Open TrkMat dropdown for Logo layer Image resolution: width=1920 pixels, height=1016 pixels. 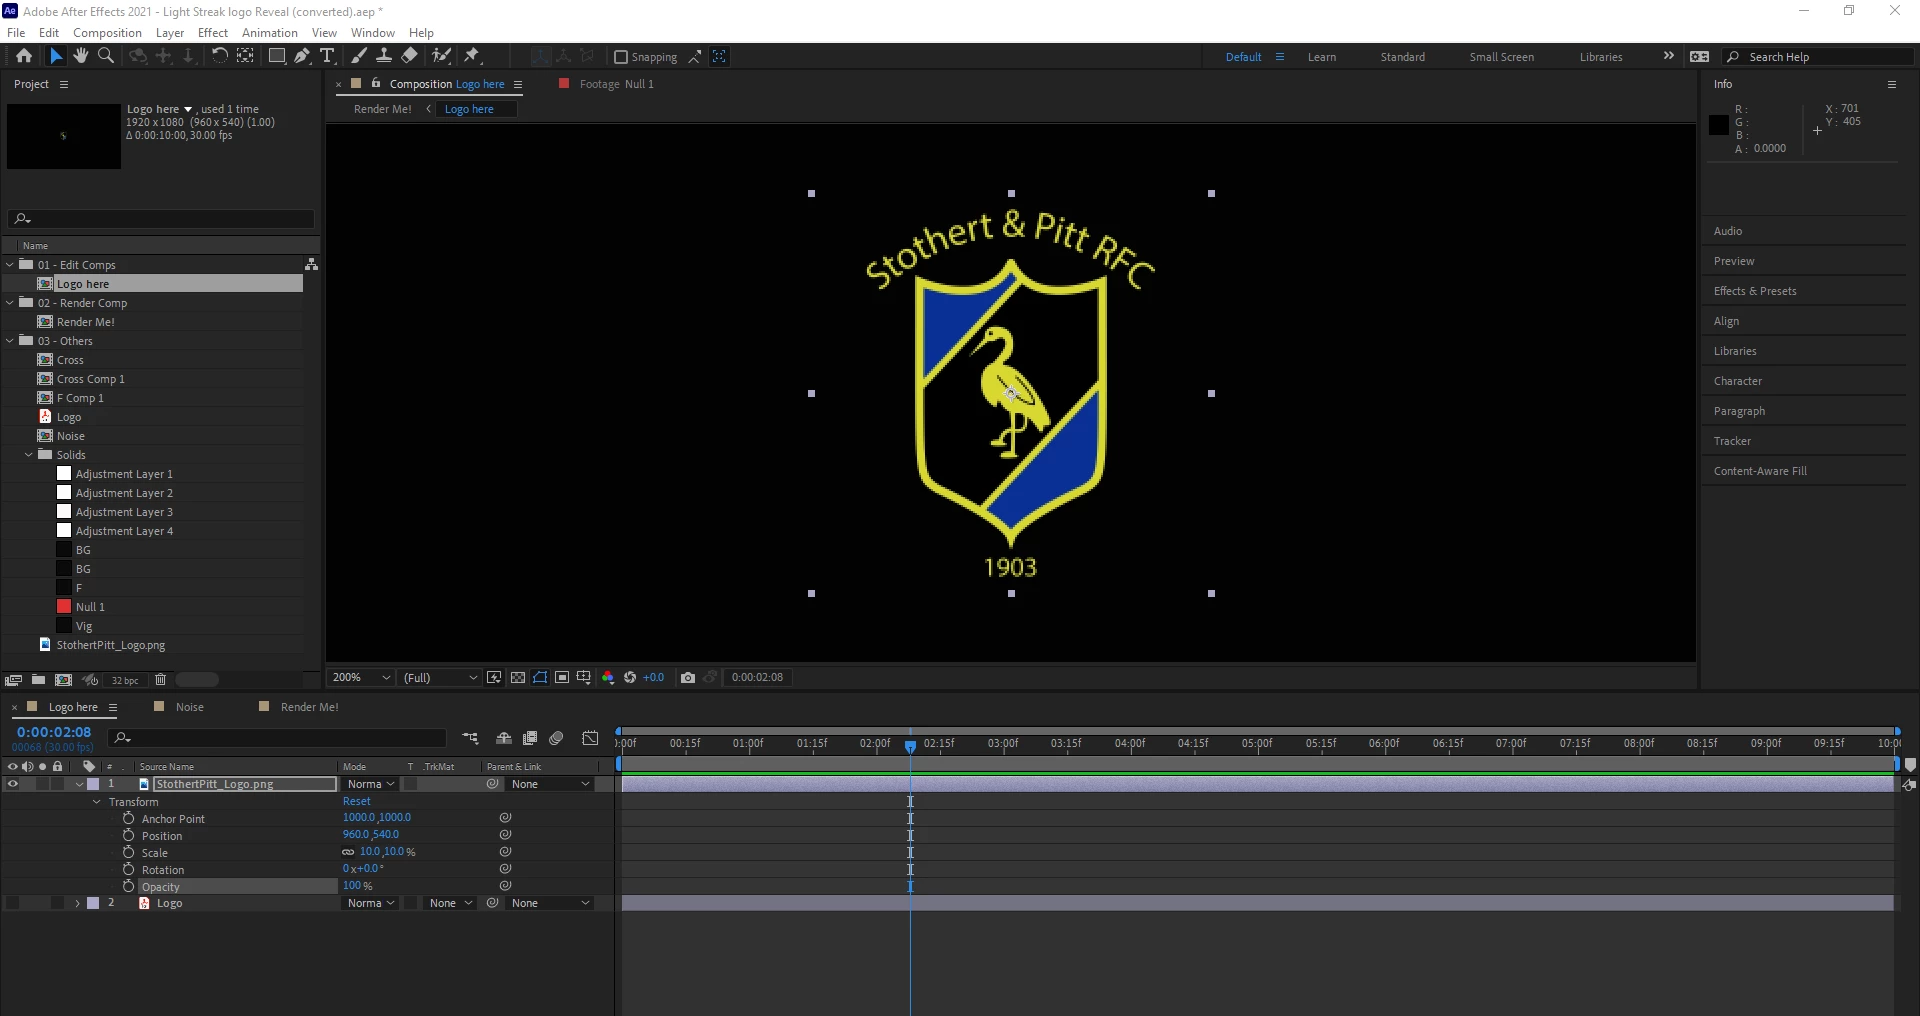click(450, 903)
